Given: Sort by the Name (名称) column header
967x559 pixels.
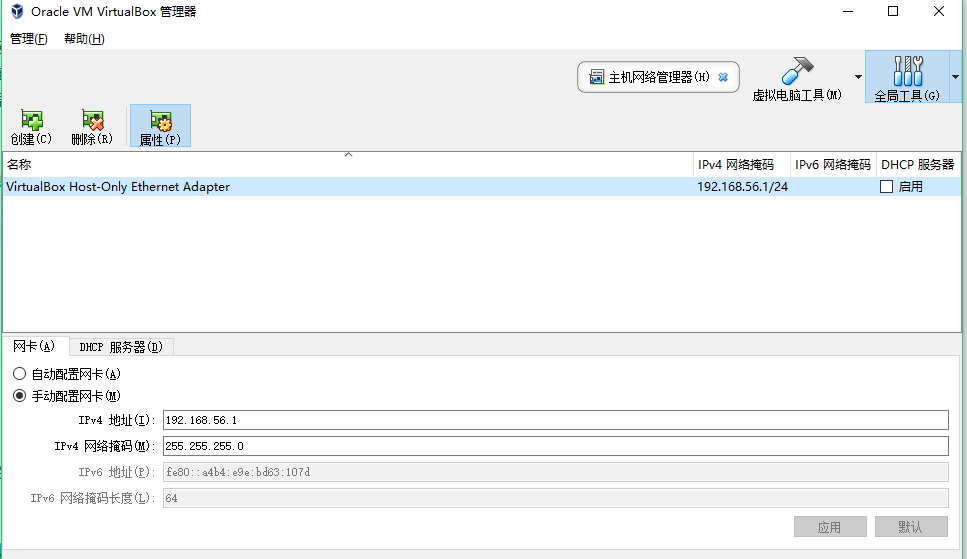Looking at the screenshot, I should pos(348,165).
